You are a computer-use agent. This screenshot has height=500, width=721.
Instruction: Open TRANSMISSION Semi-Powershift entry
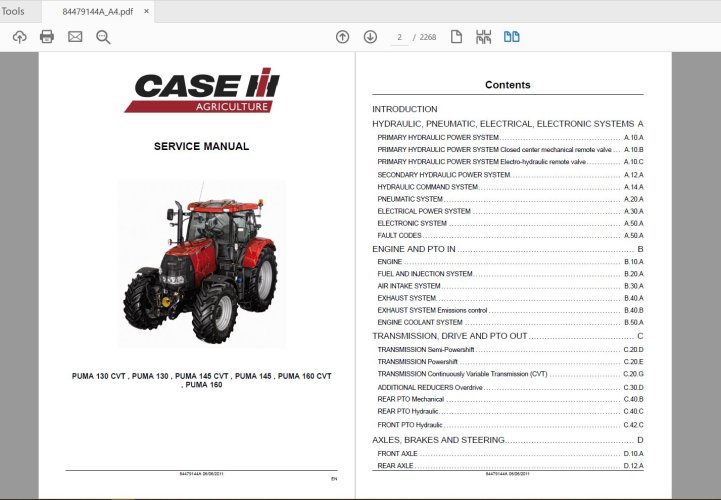pos(510,350)
